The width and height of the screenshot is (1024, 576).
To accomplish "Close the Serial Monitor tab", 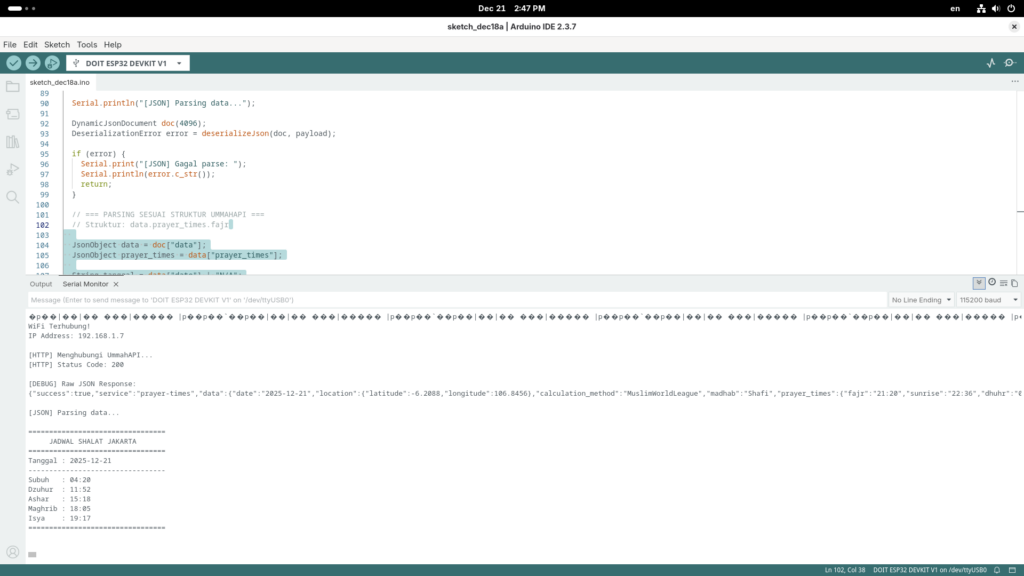I will click(115, 284).
